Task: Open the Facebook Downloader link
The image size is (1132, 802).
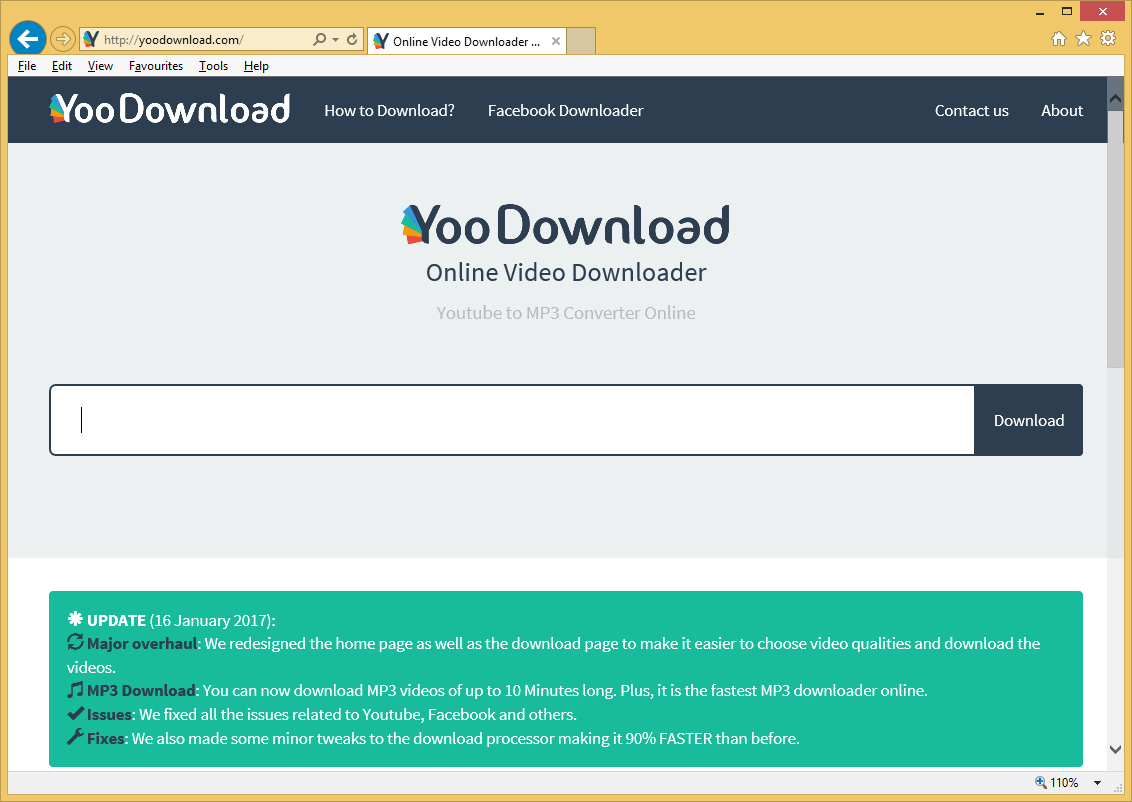Action: tap(565, 111)
